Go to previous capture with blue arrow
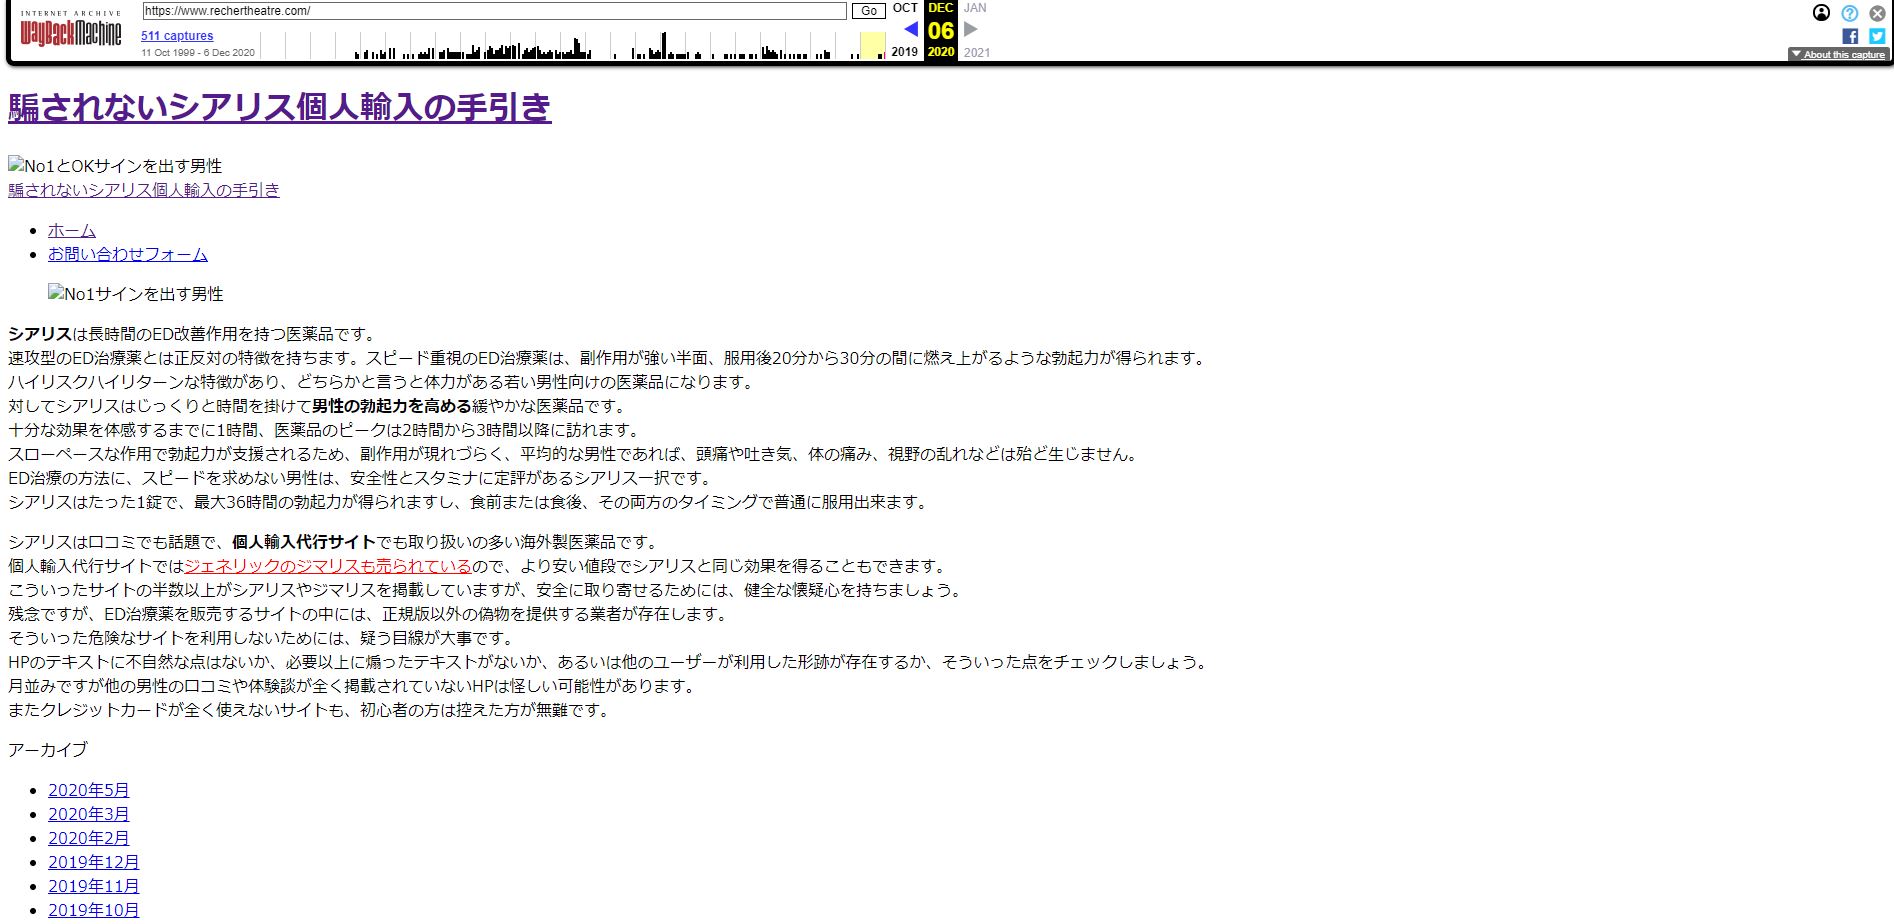 910,29
